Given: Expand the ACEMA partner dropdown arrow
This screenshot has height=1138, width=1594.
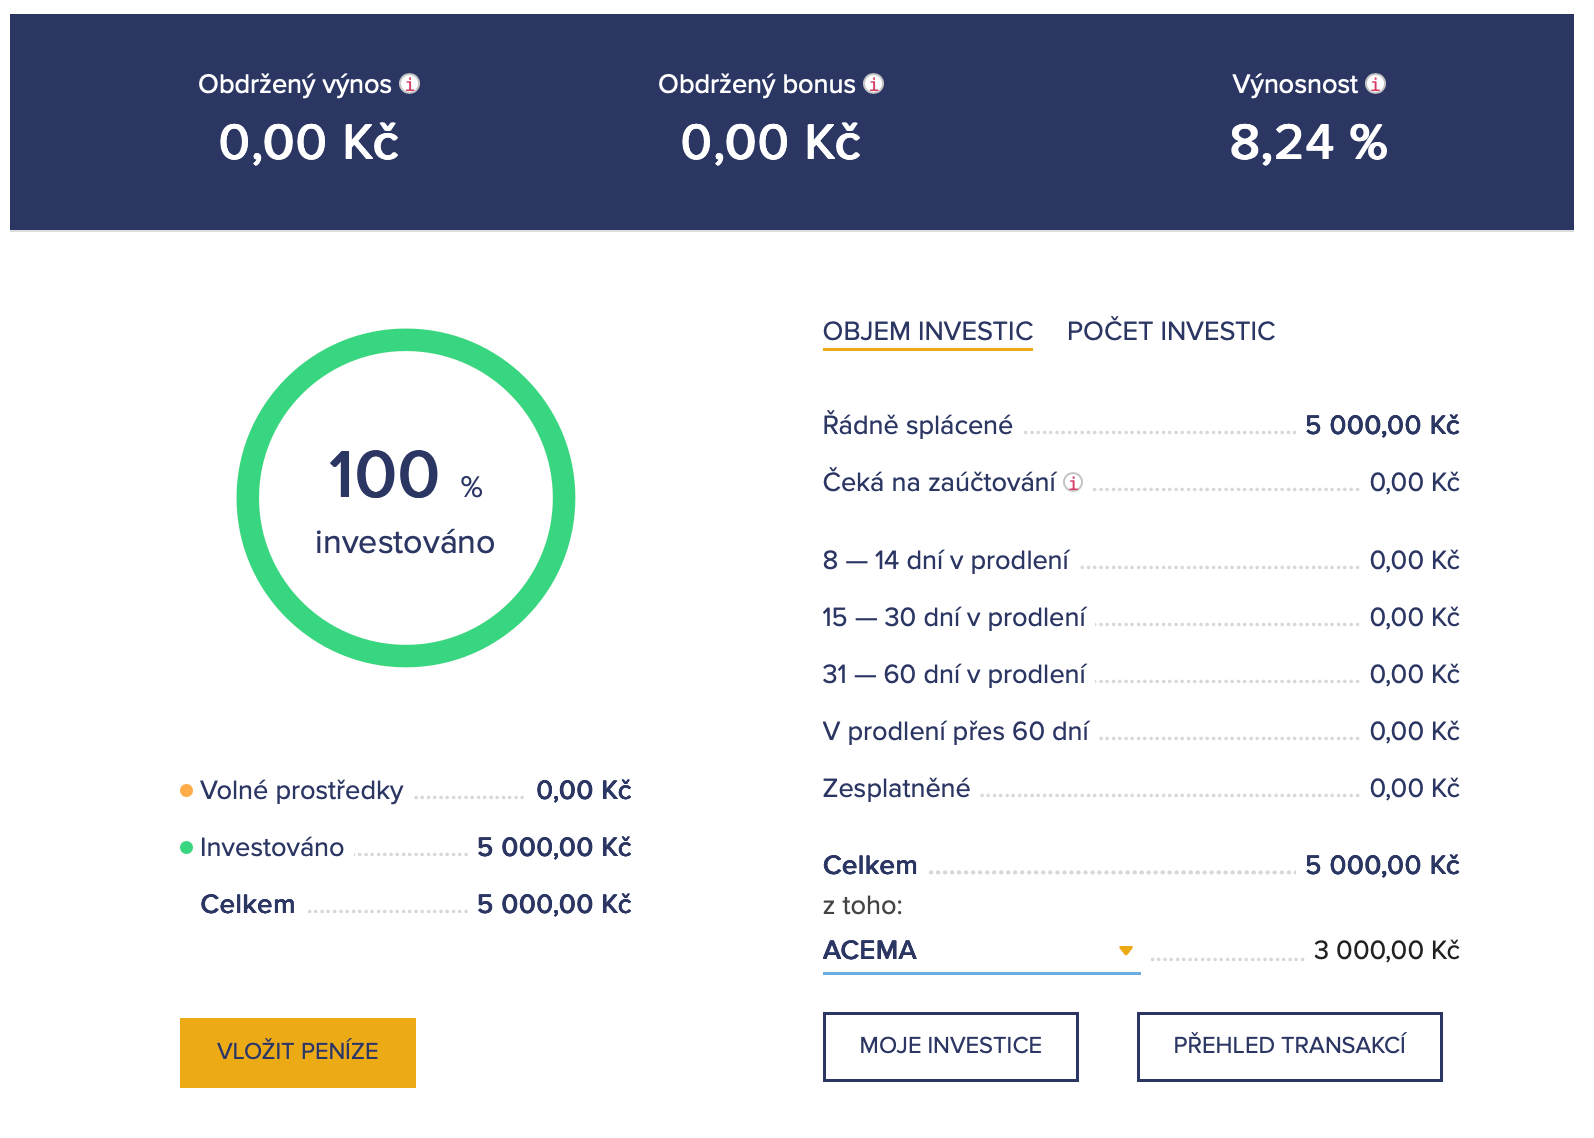Looking at the screenshot, I should (1126, 949).
